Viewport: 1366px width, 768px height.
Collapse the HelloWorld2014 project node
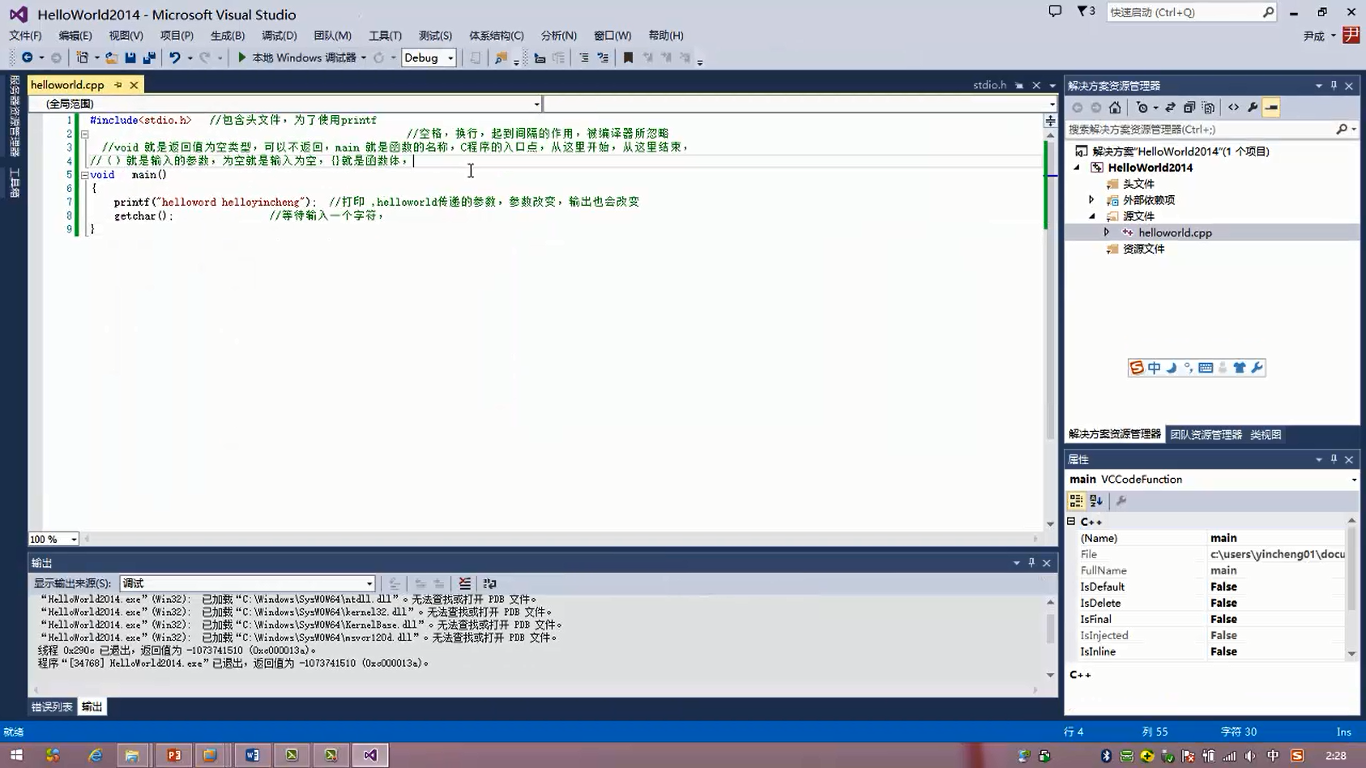(1077, 168)
